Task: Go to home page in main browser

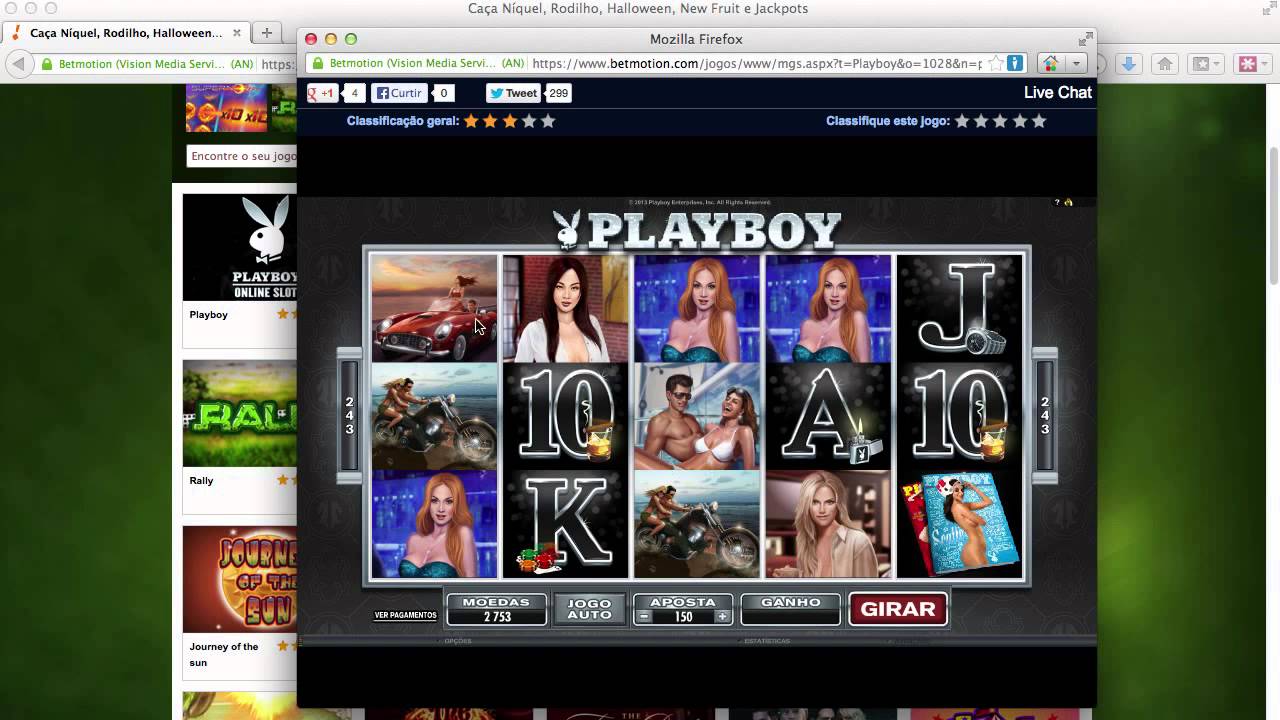Action: (1165, 64)
